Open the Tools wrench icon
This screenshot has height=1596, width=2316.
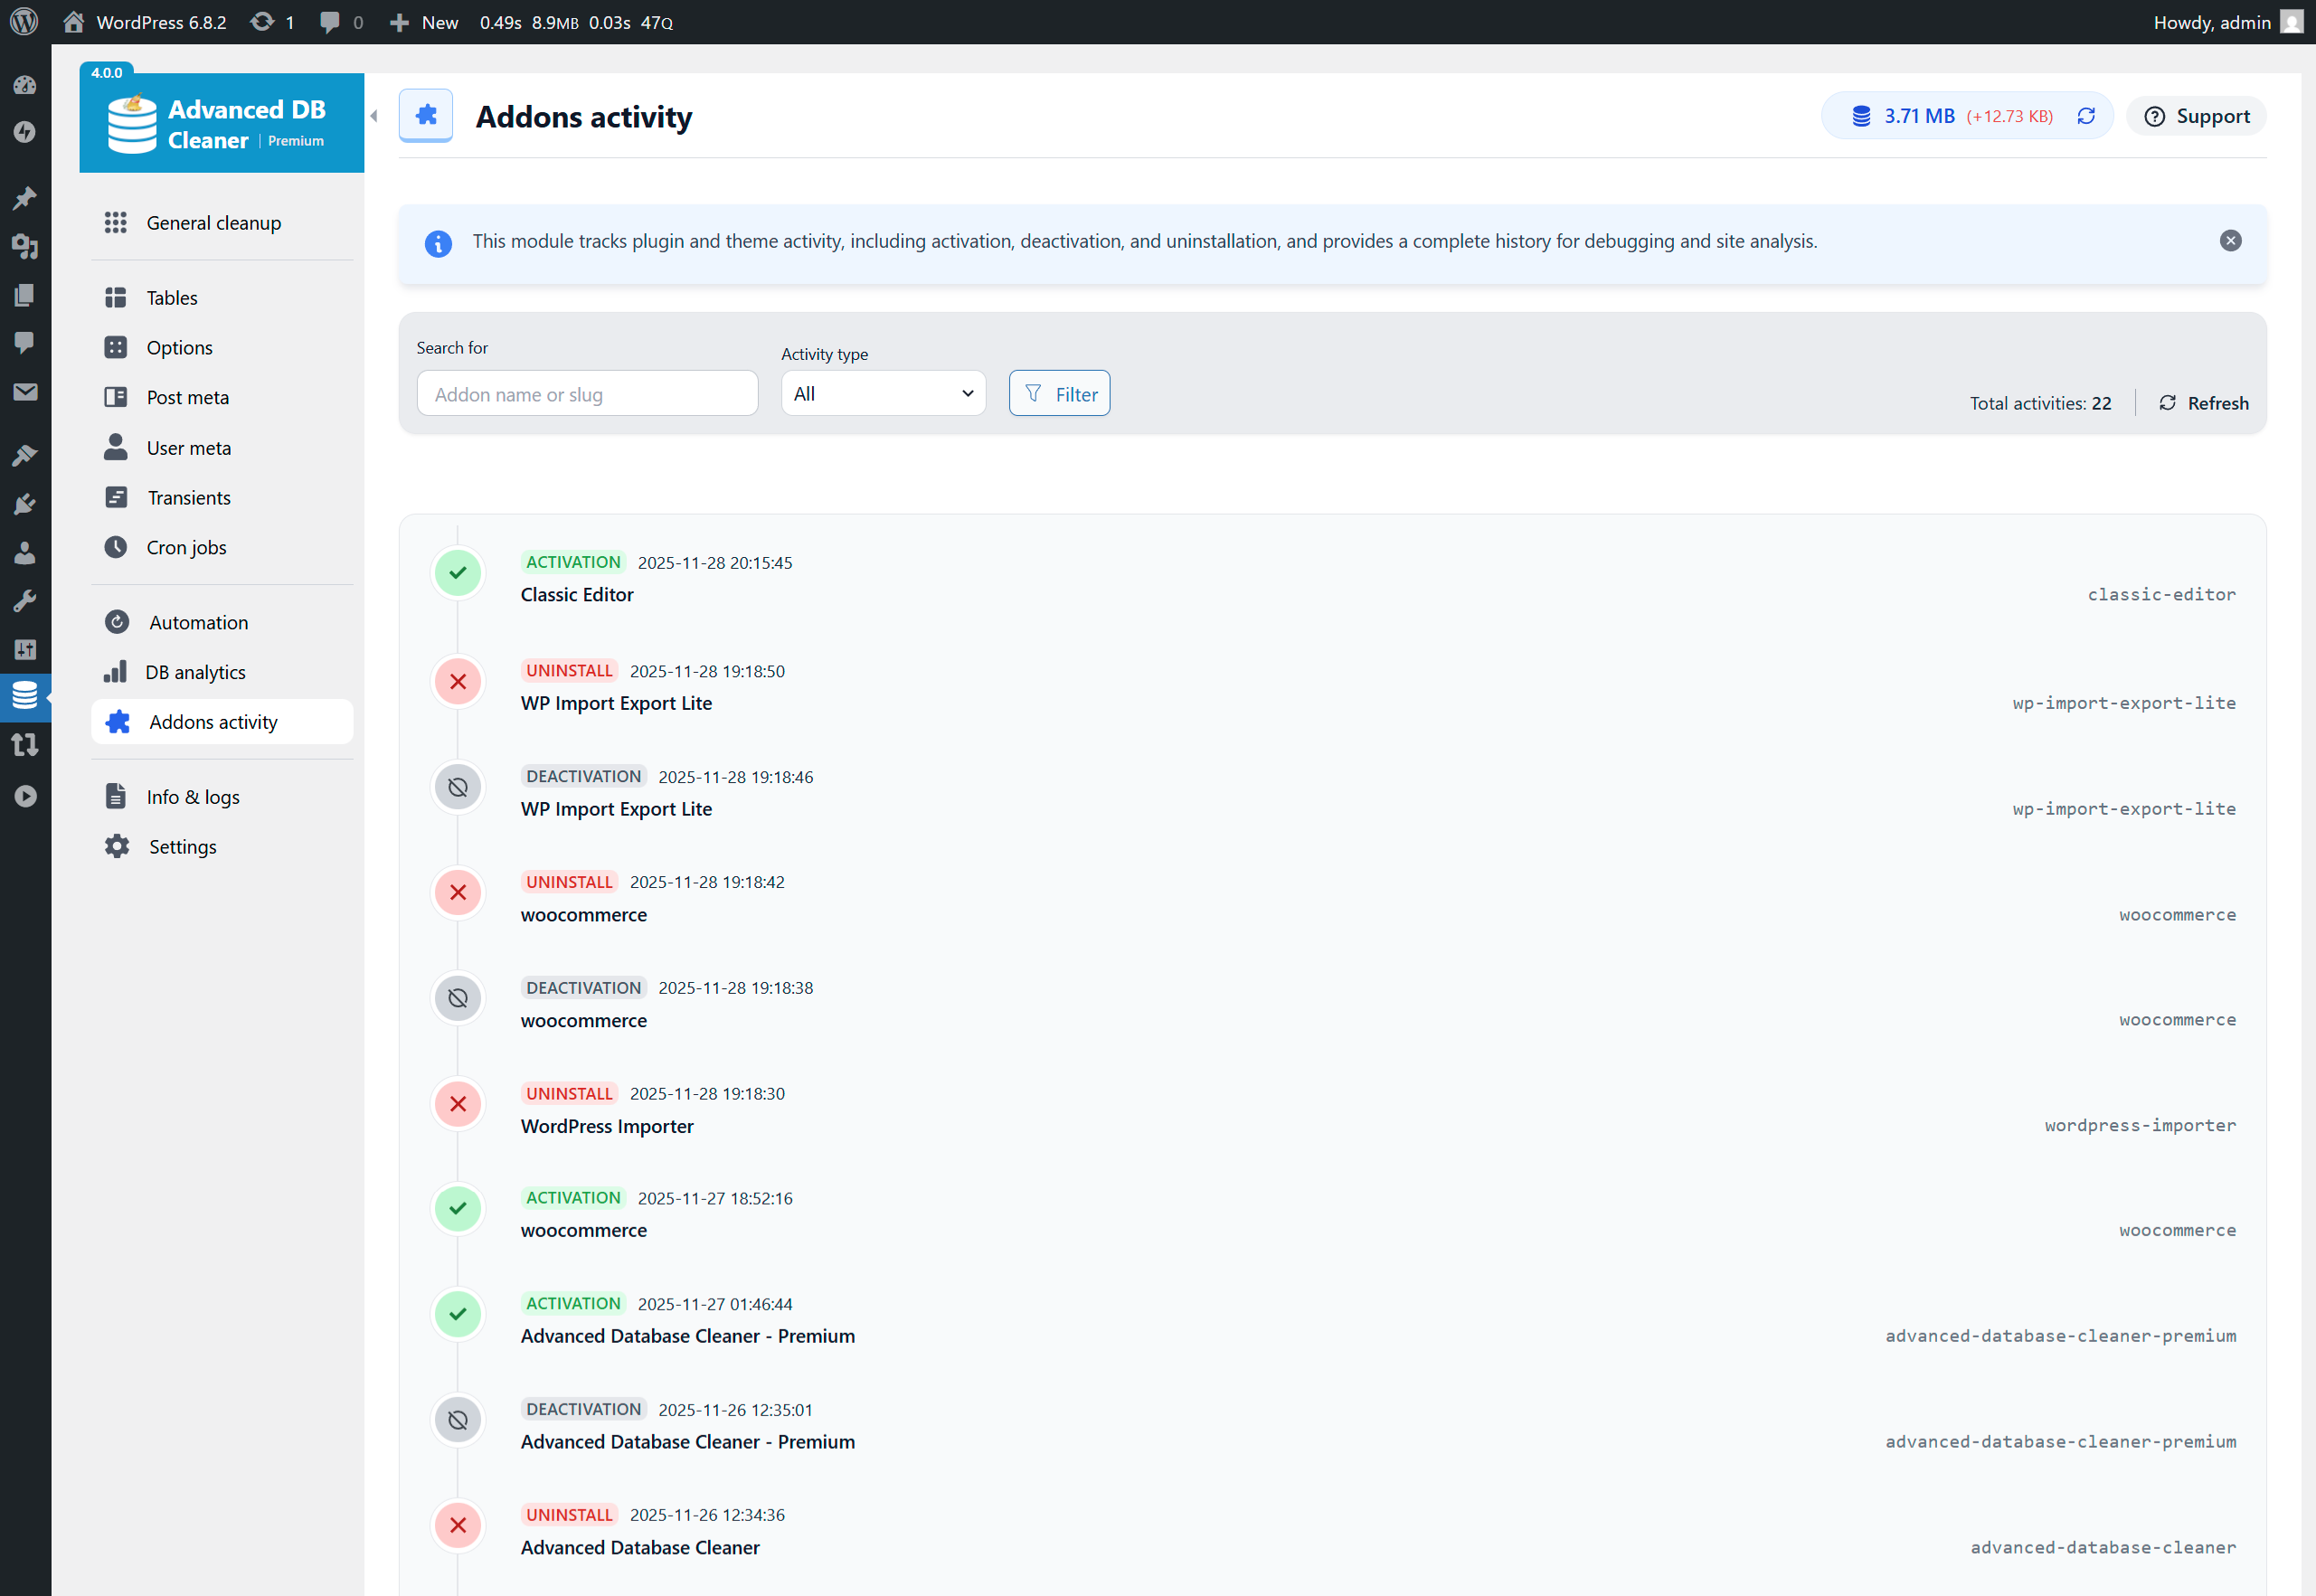pyautogui.click(x=25, y=600)
